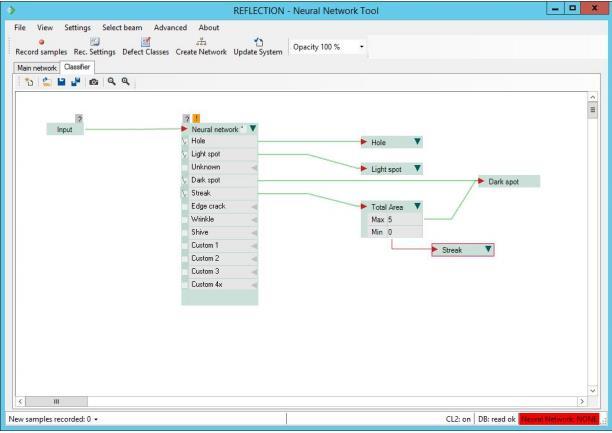The height and width of the screenshot is (433, 612).
Task: Open the File menu
Action: click(20, 28)
